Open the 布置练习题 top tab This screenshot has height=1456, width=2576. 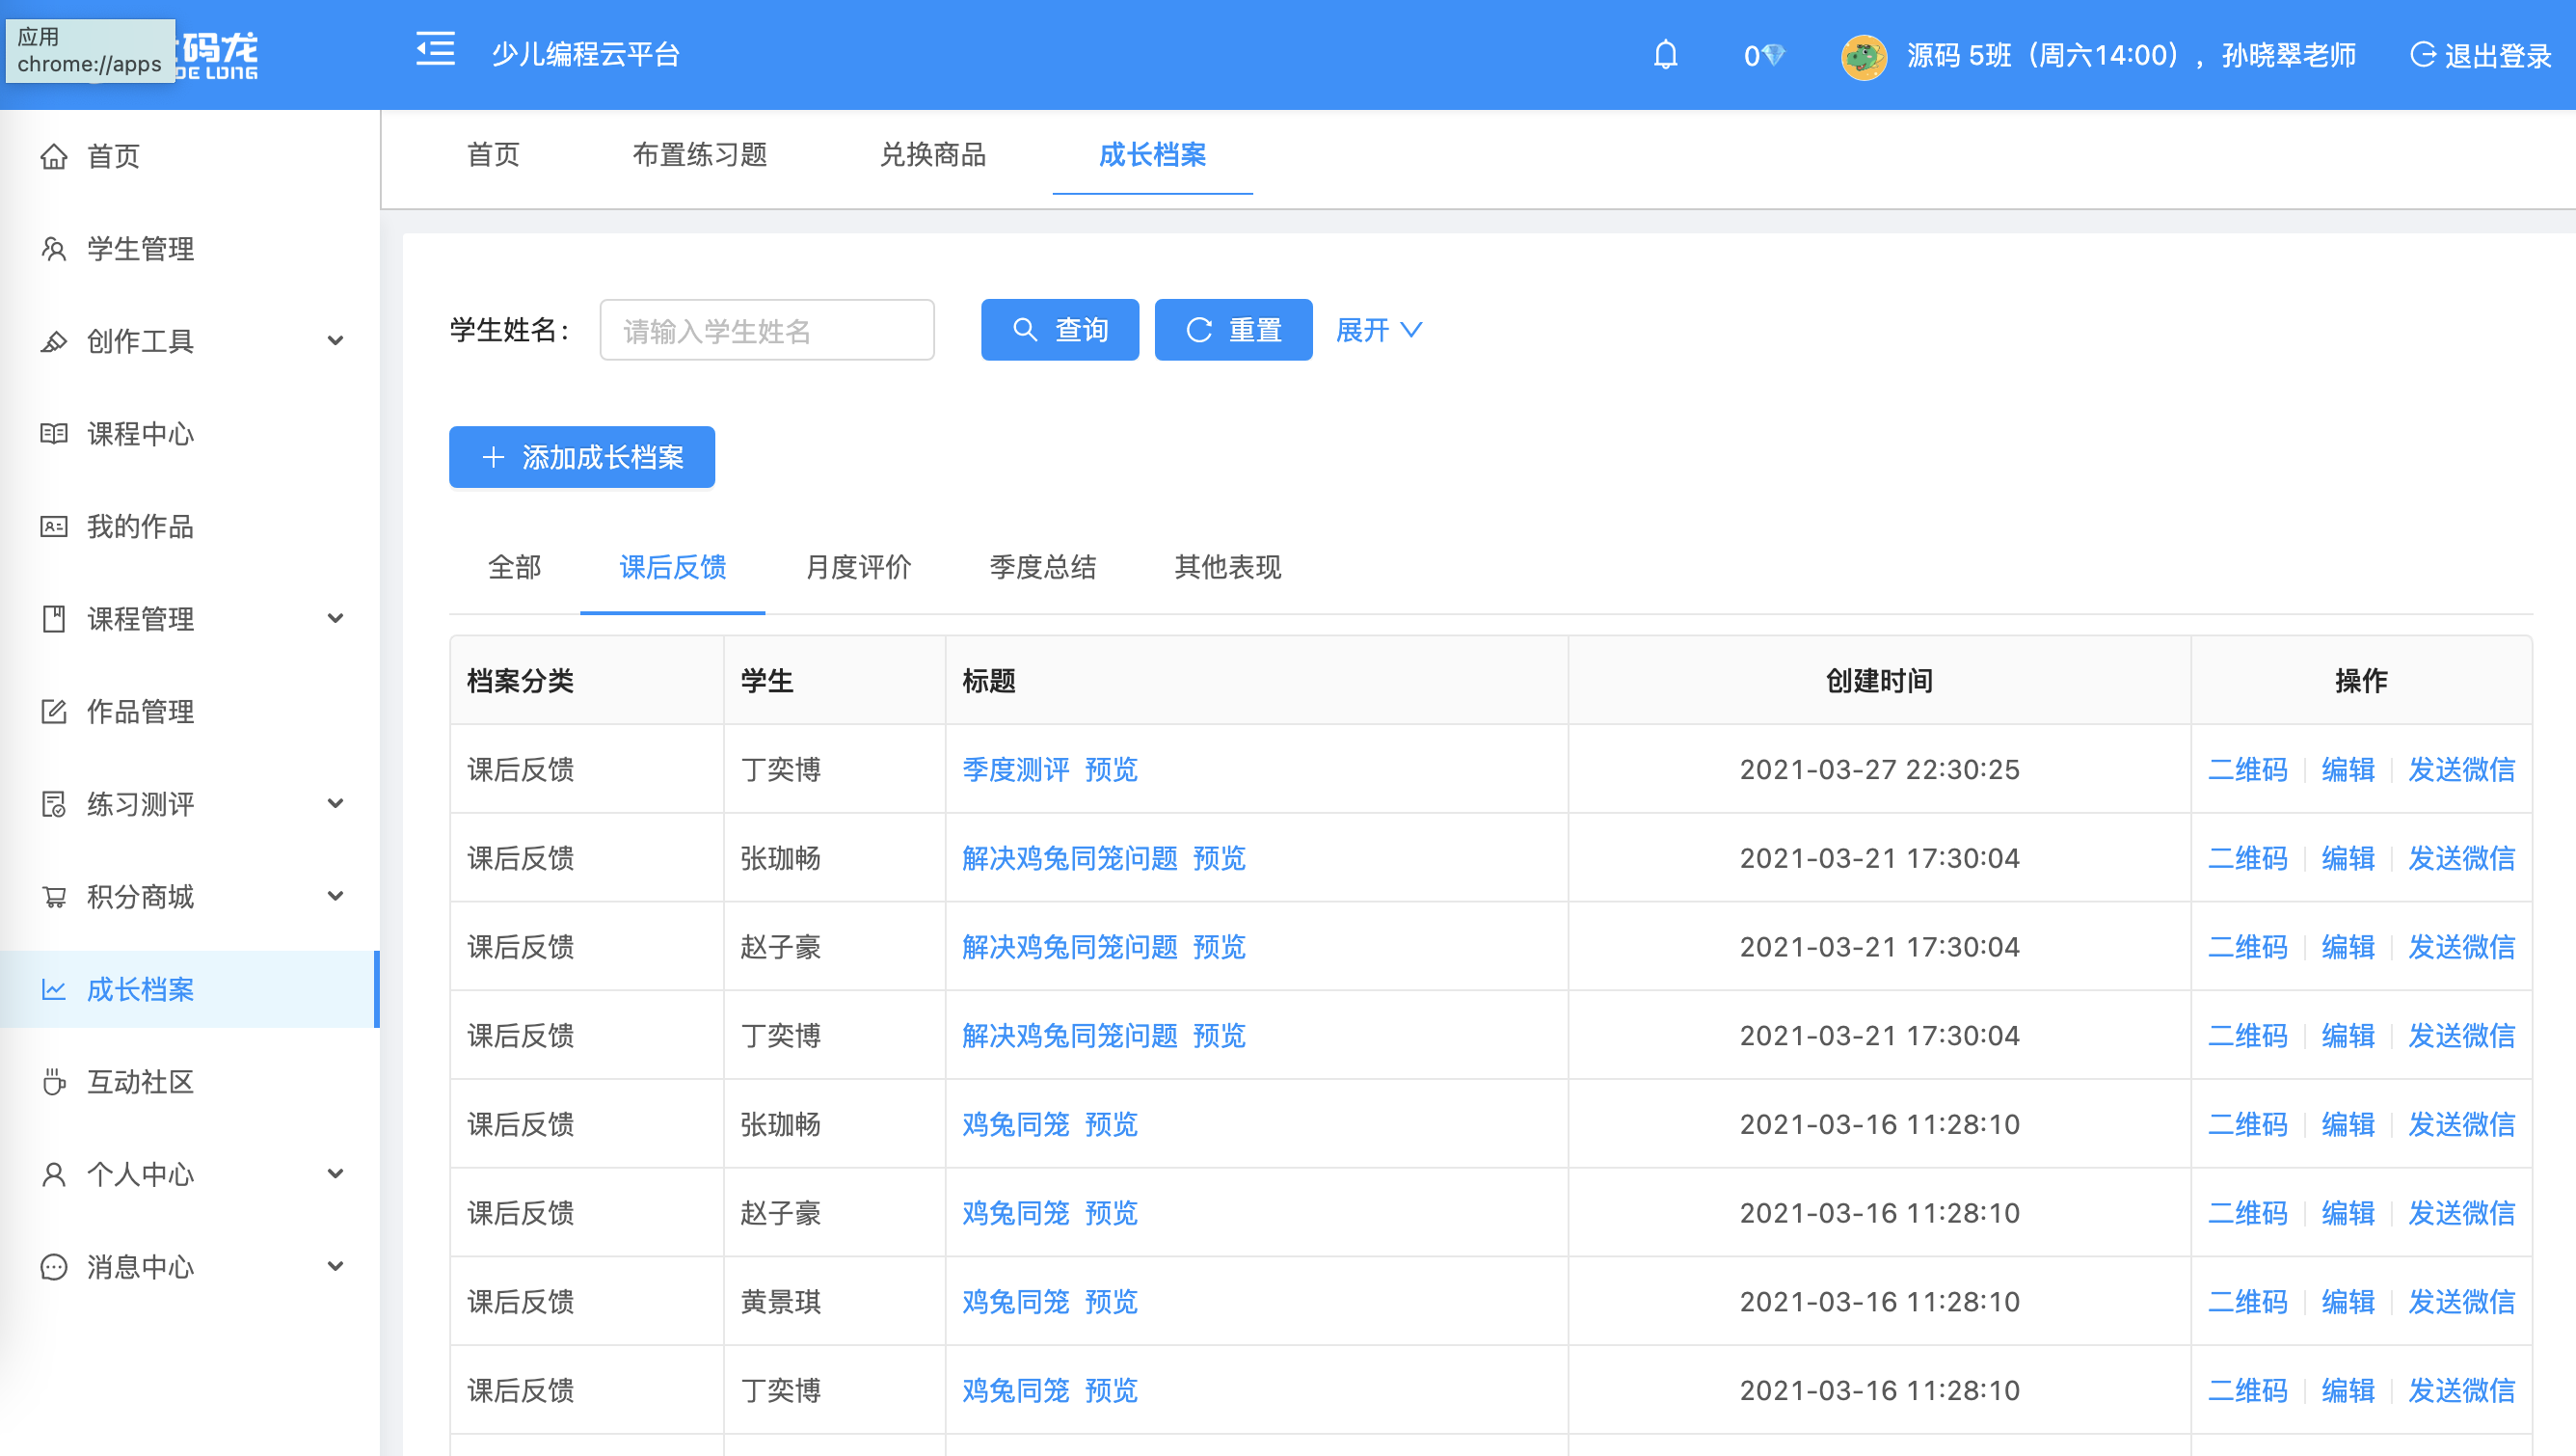point(700,155)
